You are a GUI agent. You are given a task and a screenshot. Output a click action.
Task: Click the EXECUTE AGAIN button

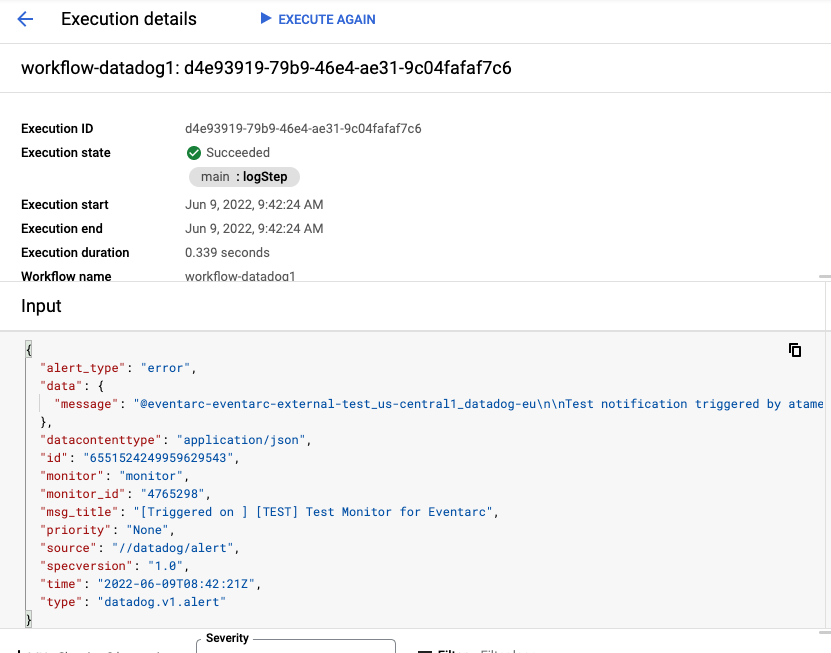pos(318,19)
